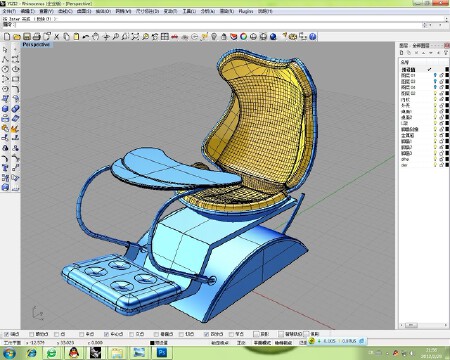Click the Undo arrow icon

coord(86,37)
